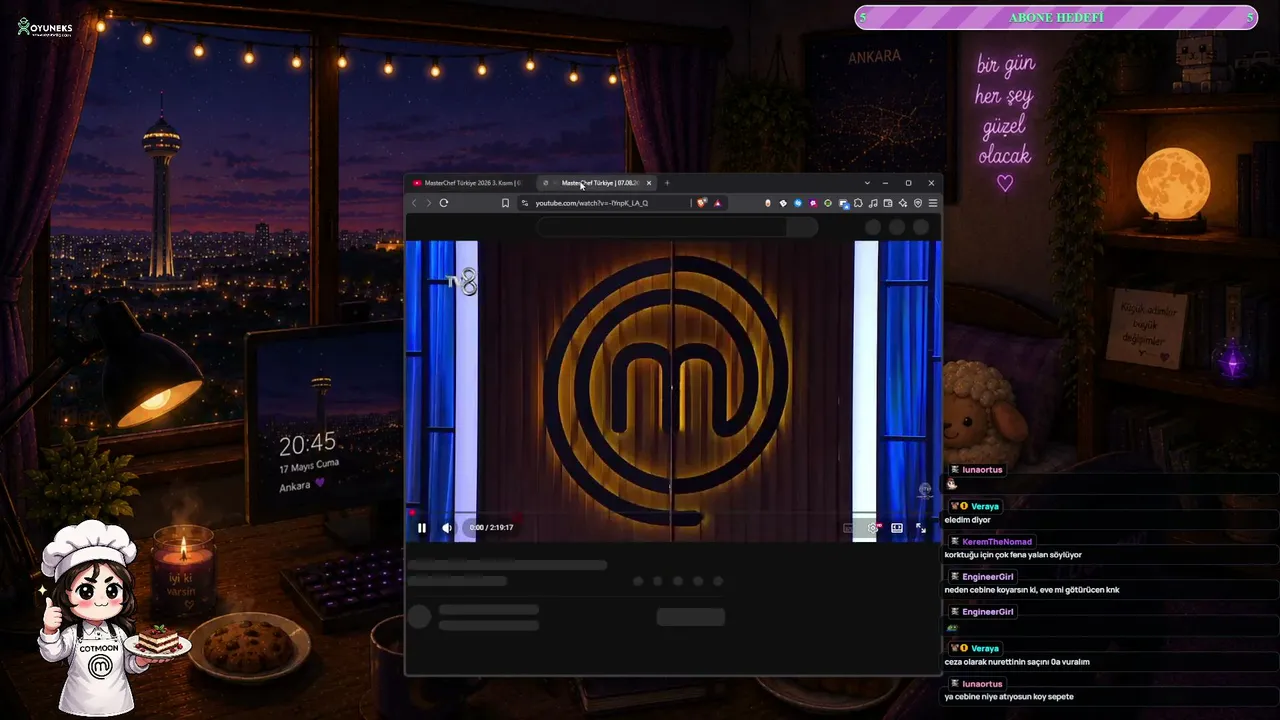Screen dimensions: 1280x720
Task: Bookmark this page with the bookmark icon
Action: pos(505,203)
